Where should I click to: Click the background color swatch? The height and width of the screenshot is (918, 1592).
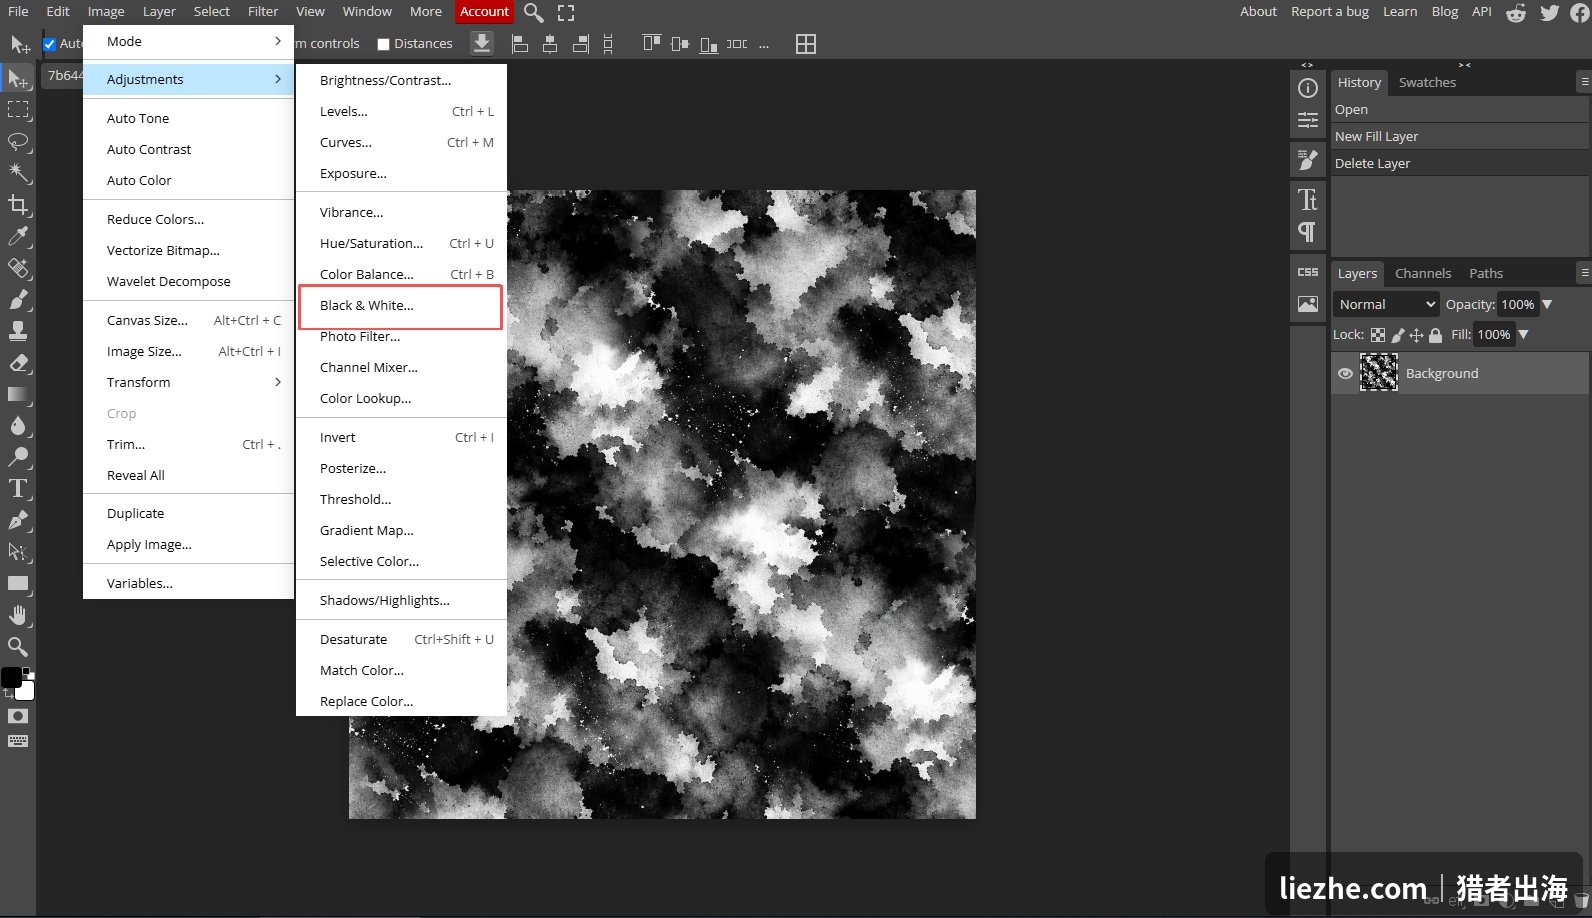(x=27, y=692)
